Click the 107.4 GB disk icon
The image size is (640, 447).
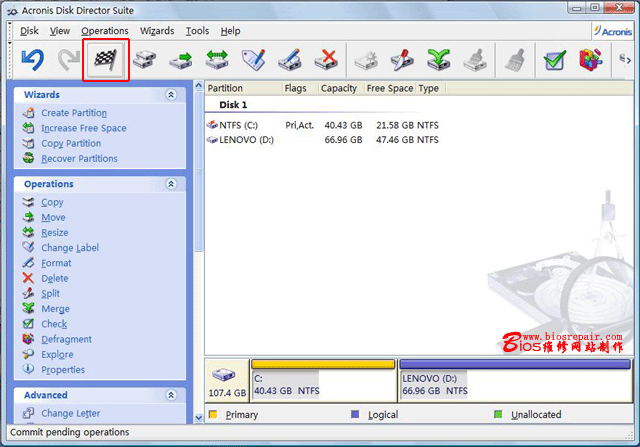click(224, 374)
